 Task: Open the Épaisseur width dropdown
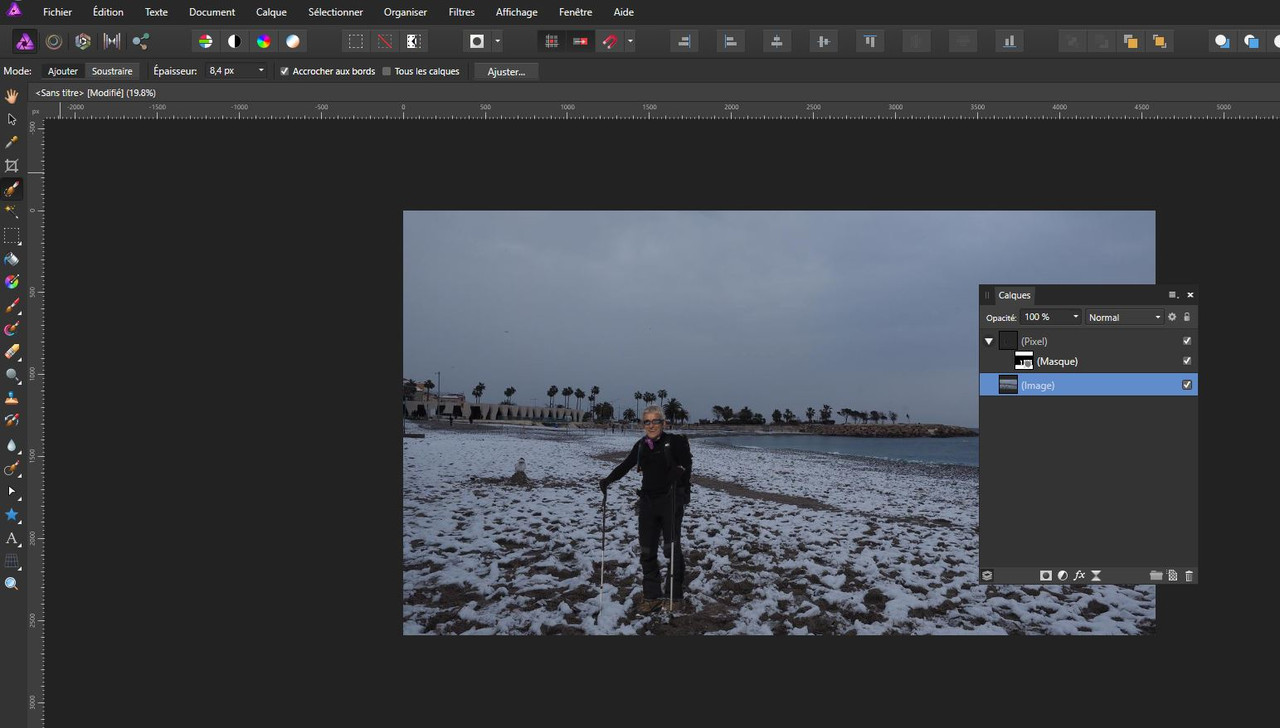click(261, 71)
